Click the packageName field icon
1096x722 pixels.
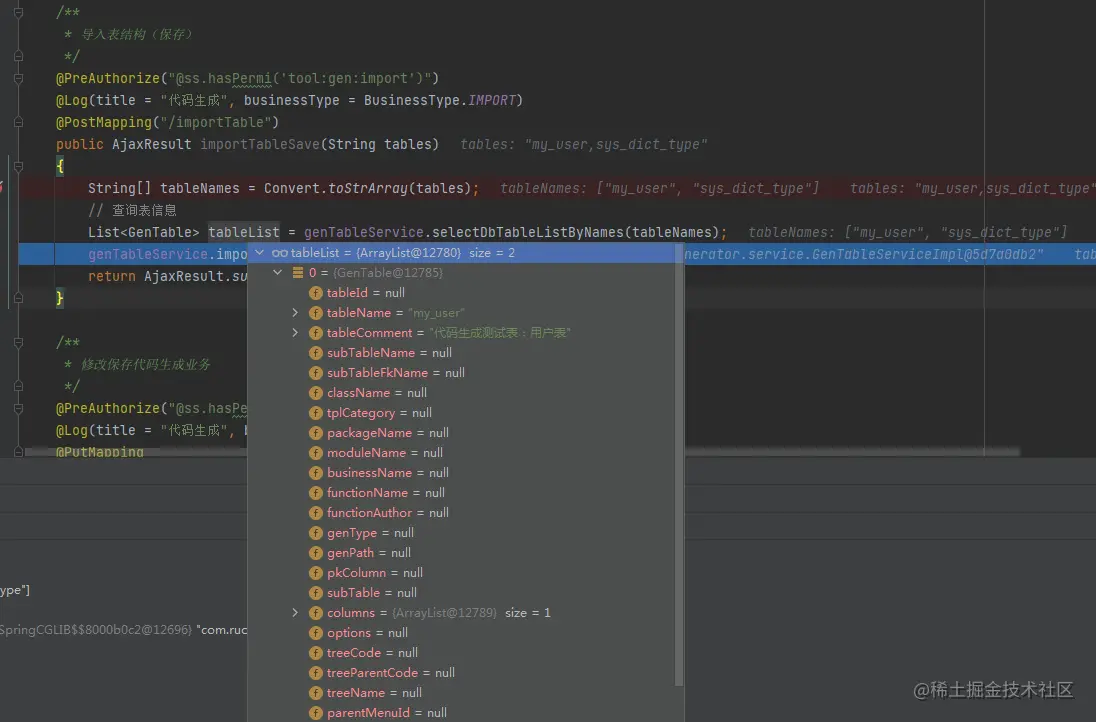click(x=316, y=433)
